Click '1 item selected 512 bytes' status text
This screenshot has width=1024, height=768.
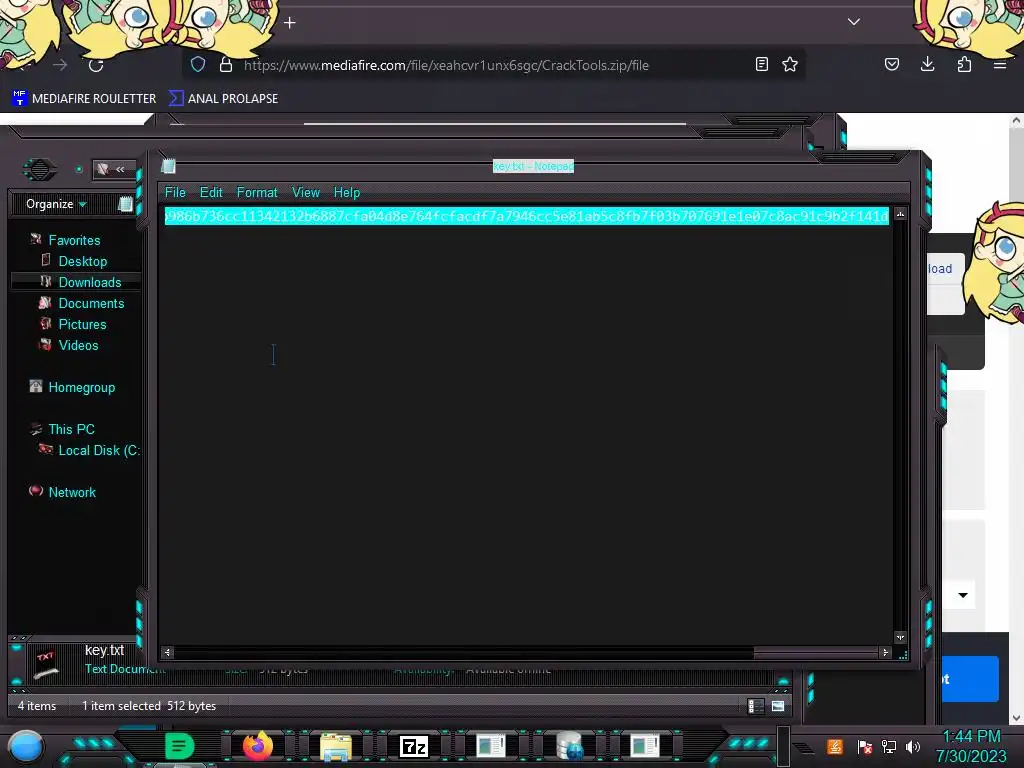coord(149,706)
